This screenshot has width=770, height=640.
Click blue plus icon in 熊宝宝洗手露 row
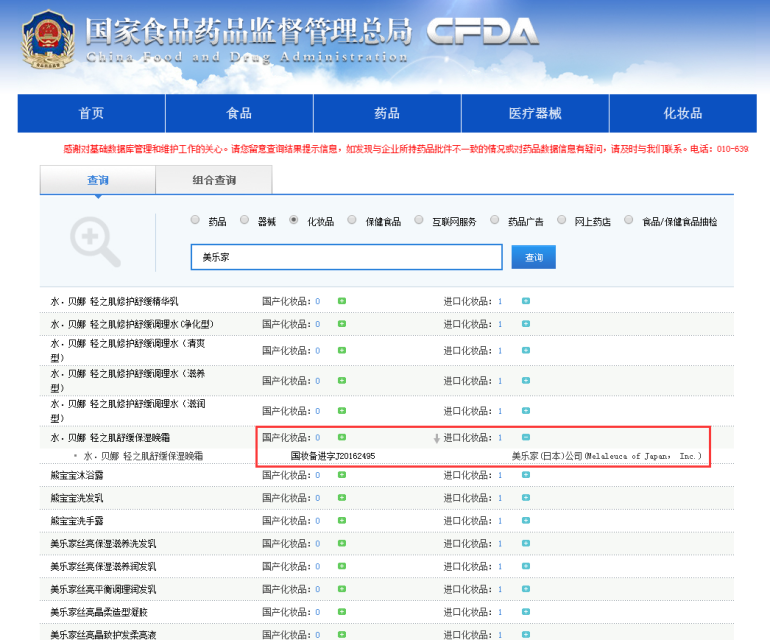[x=525, y=521]
